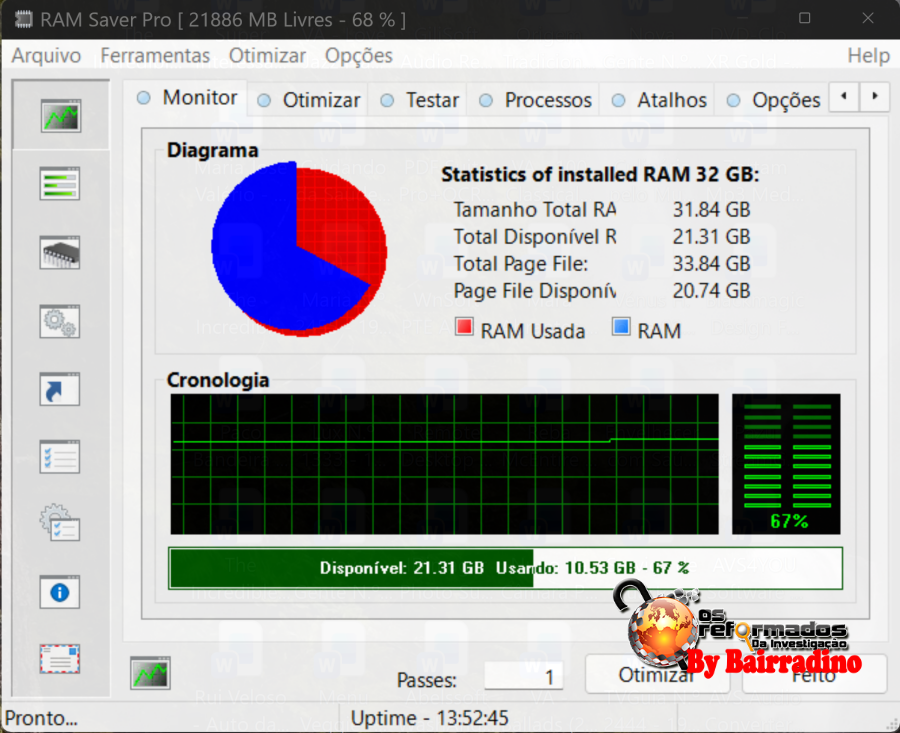Click the monitor graph icon beside Passes
Screen dimensions: 900x733
pos(150,673)
